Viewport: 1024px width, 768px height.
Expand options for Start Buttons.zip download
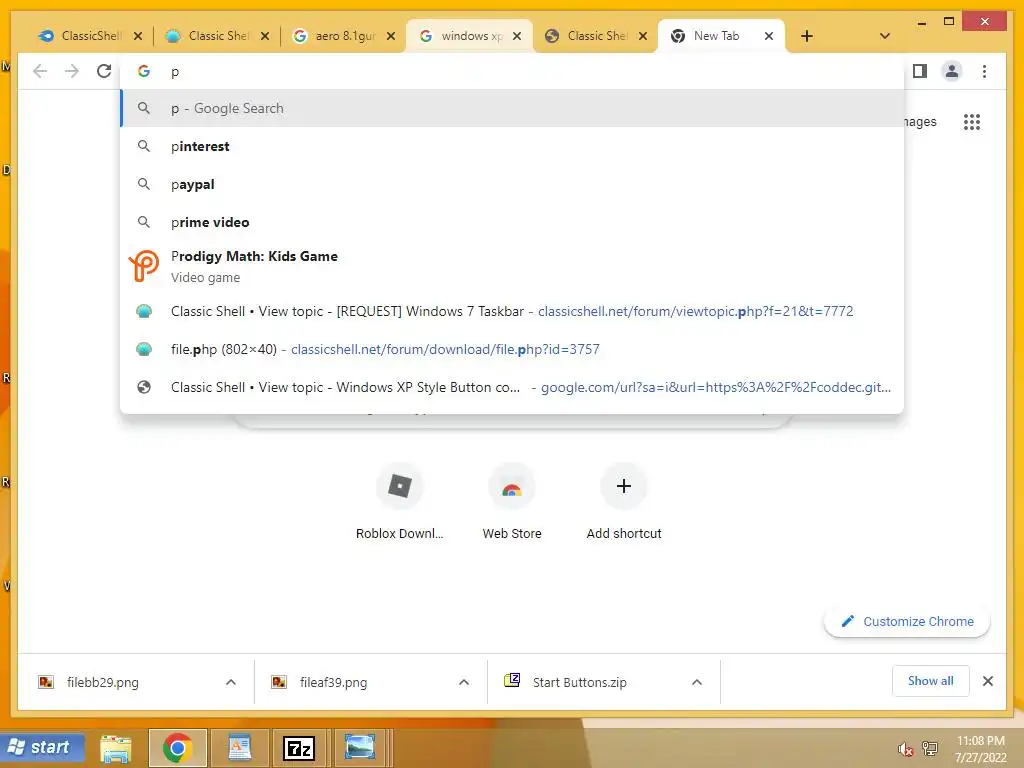pos(697,682)
